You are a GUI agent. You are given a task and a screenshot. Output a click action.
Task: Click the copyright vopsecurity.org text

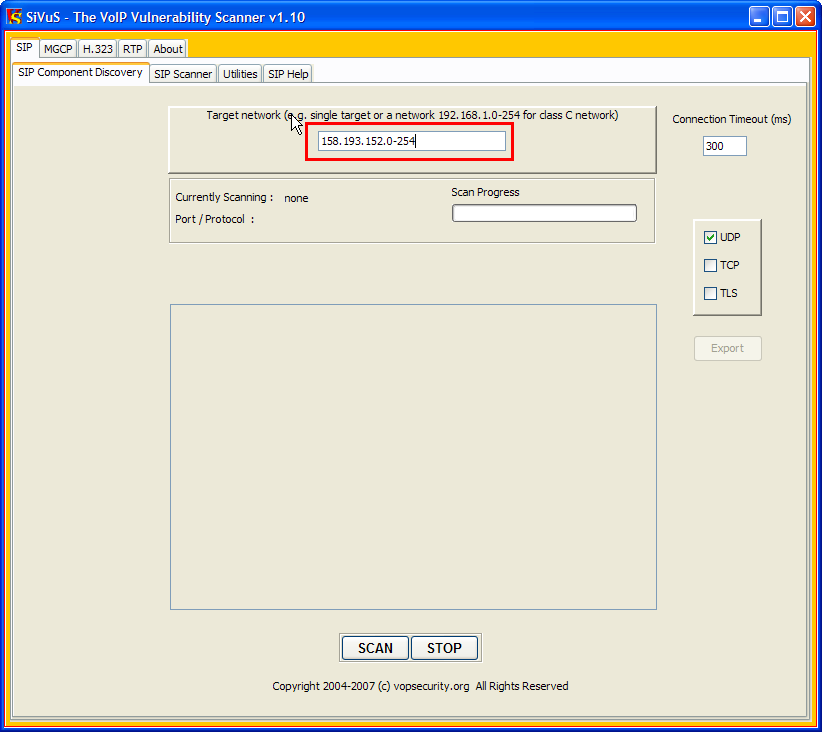420,686
